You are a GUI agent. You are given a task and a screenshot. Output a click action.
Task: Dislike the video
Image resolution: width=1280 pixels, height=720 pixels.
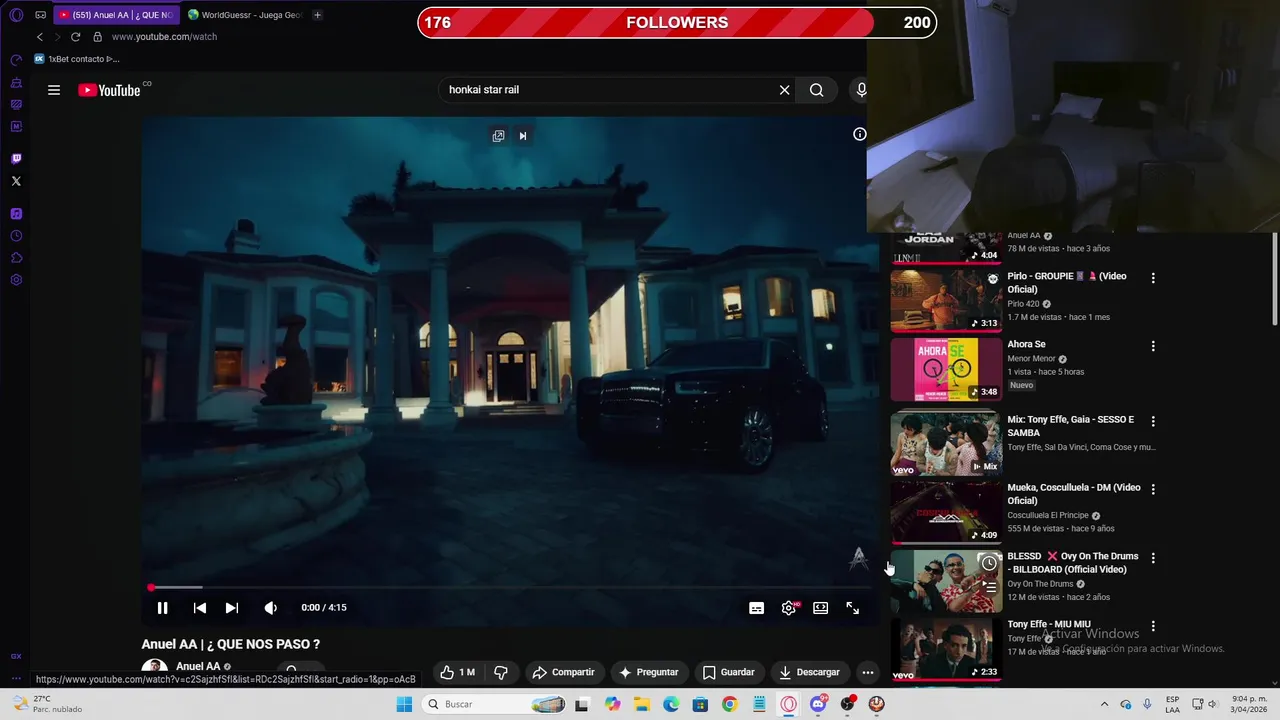coord(501,672)
